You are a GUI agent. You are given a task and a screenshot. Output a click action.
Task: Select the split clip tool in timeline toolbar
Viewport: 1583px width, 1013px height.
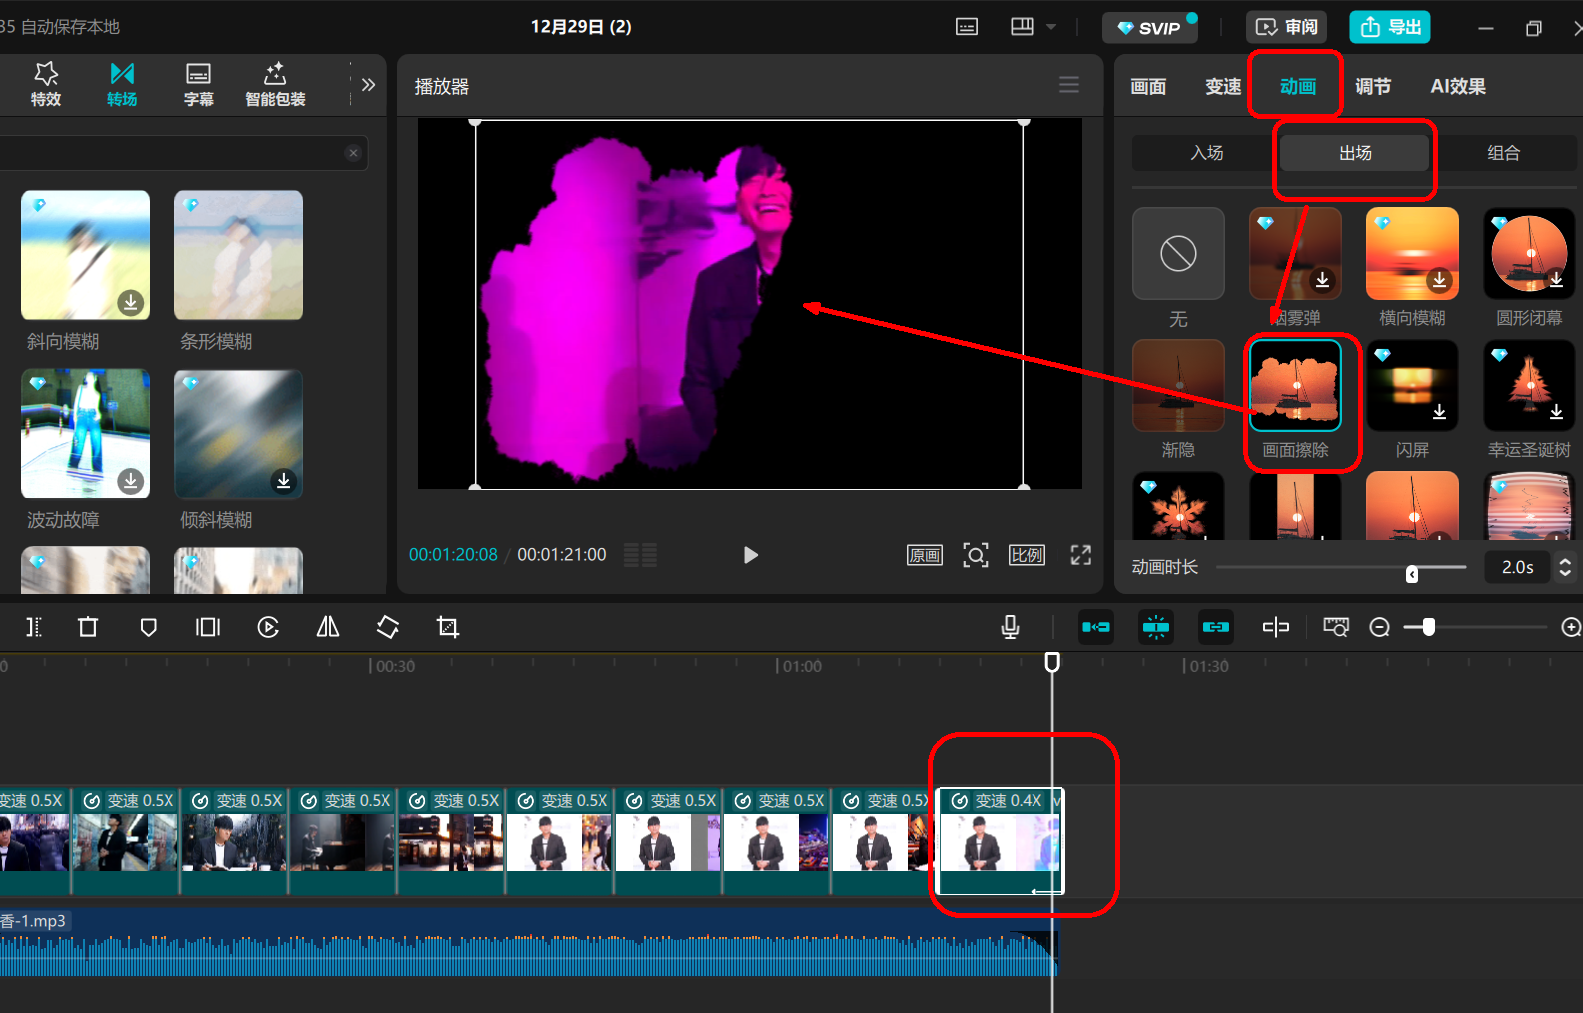(x=33, y=627)
